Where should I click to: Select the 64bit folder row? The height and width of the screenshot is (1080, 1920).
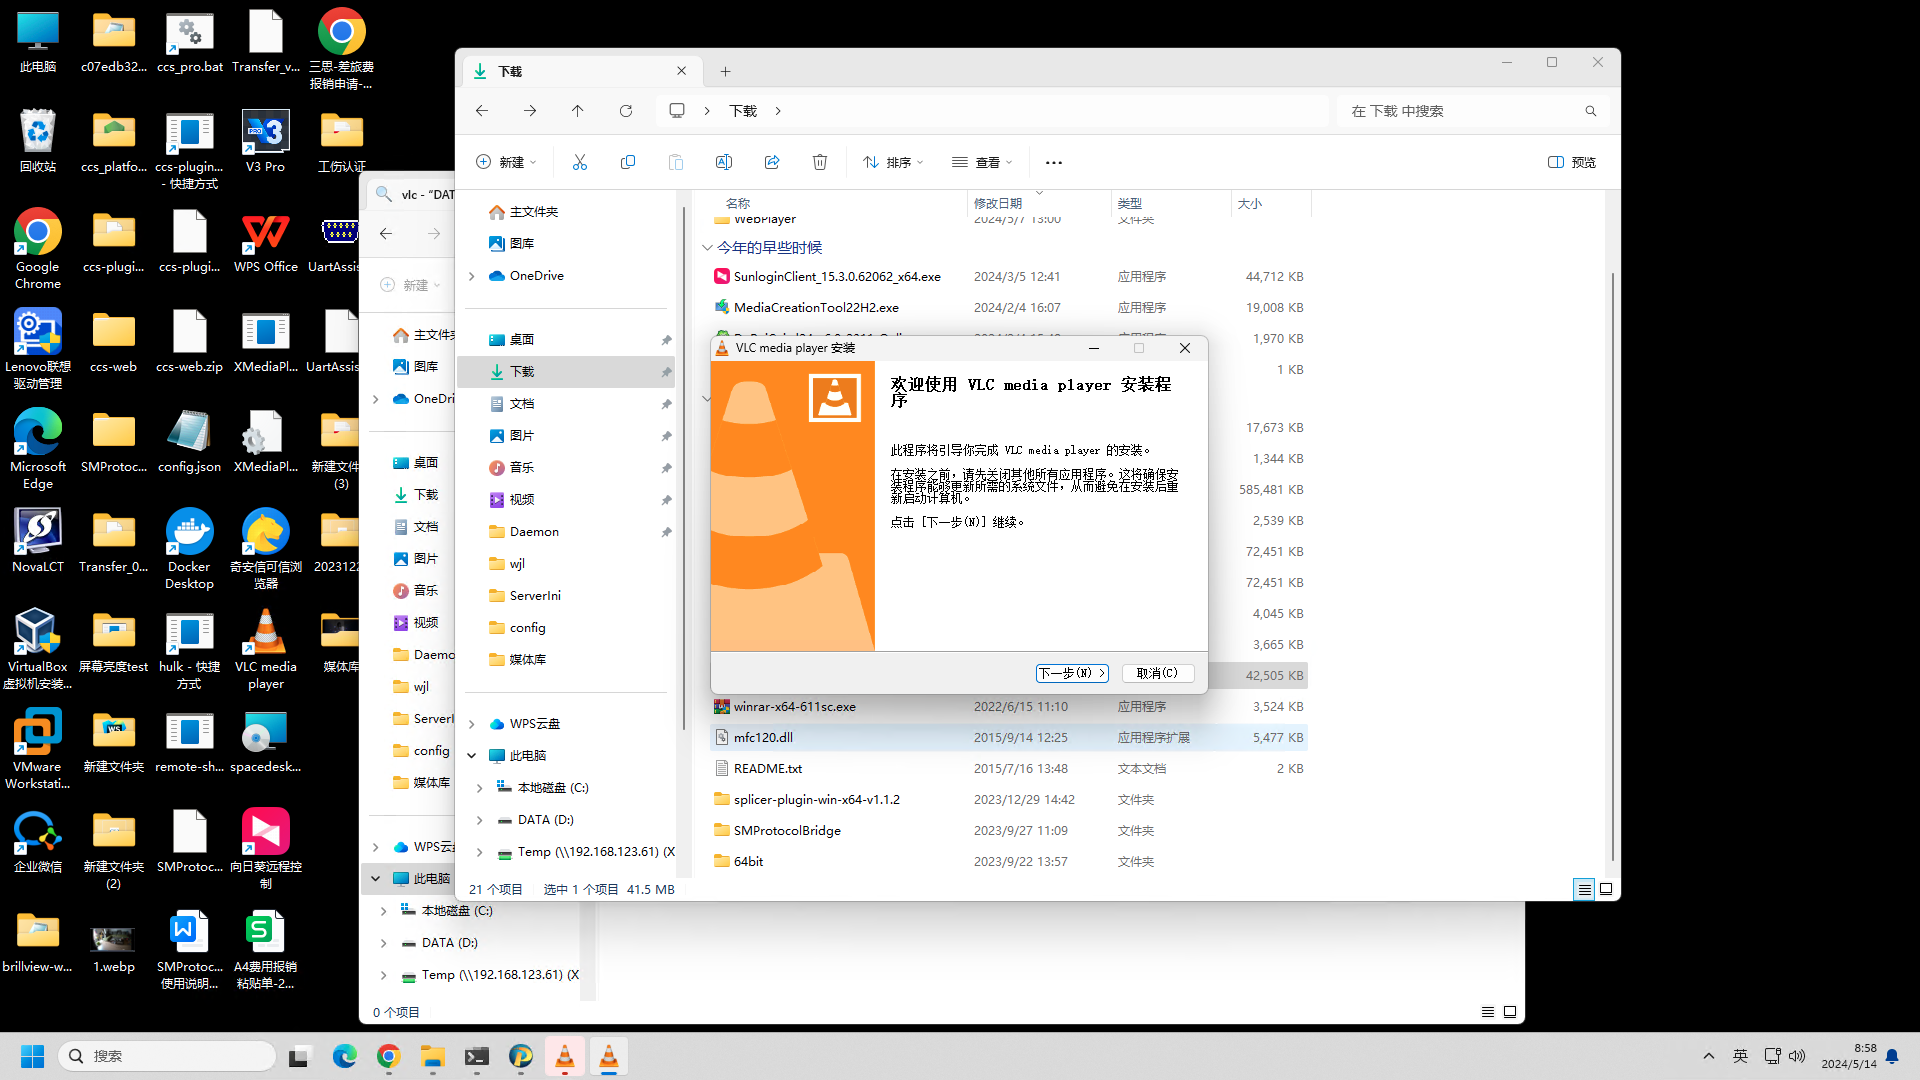pyautogui.click(x=1009, y=862)
